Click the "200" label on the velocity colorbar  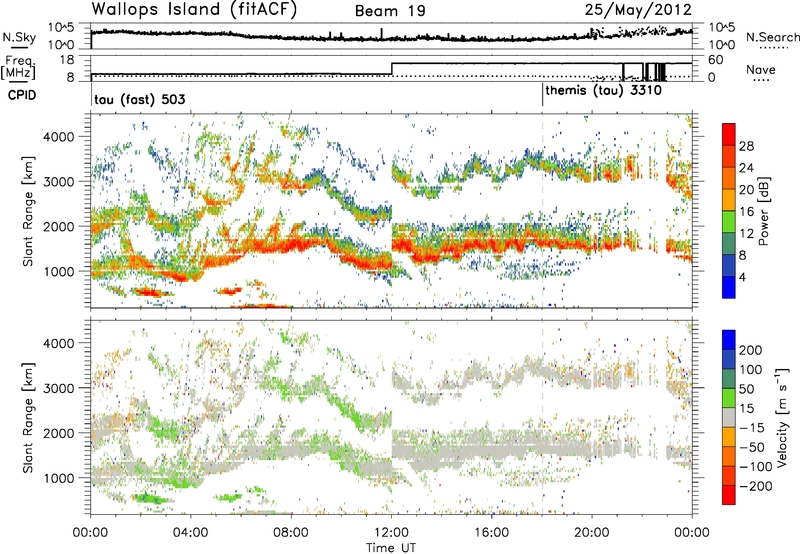(x=751, y=350)
